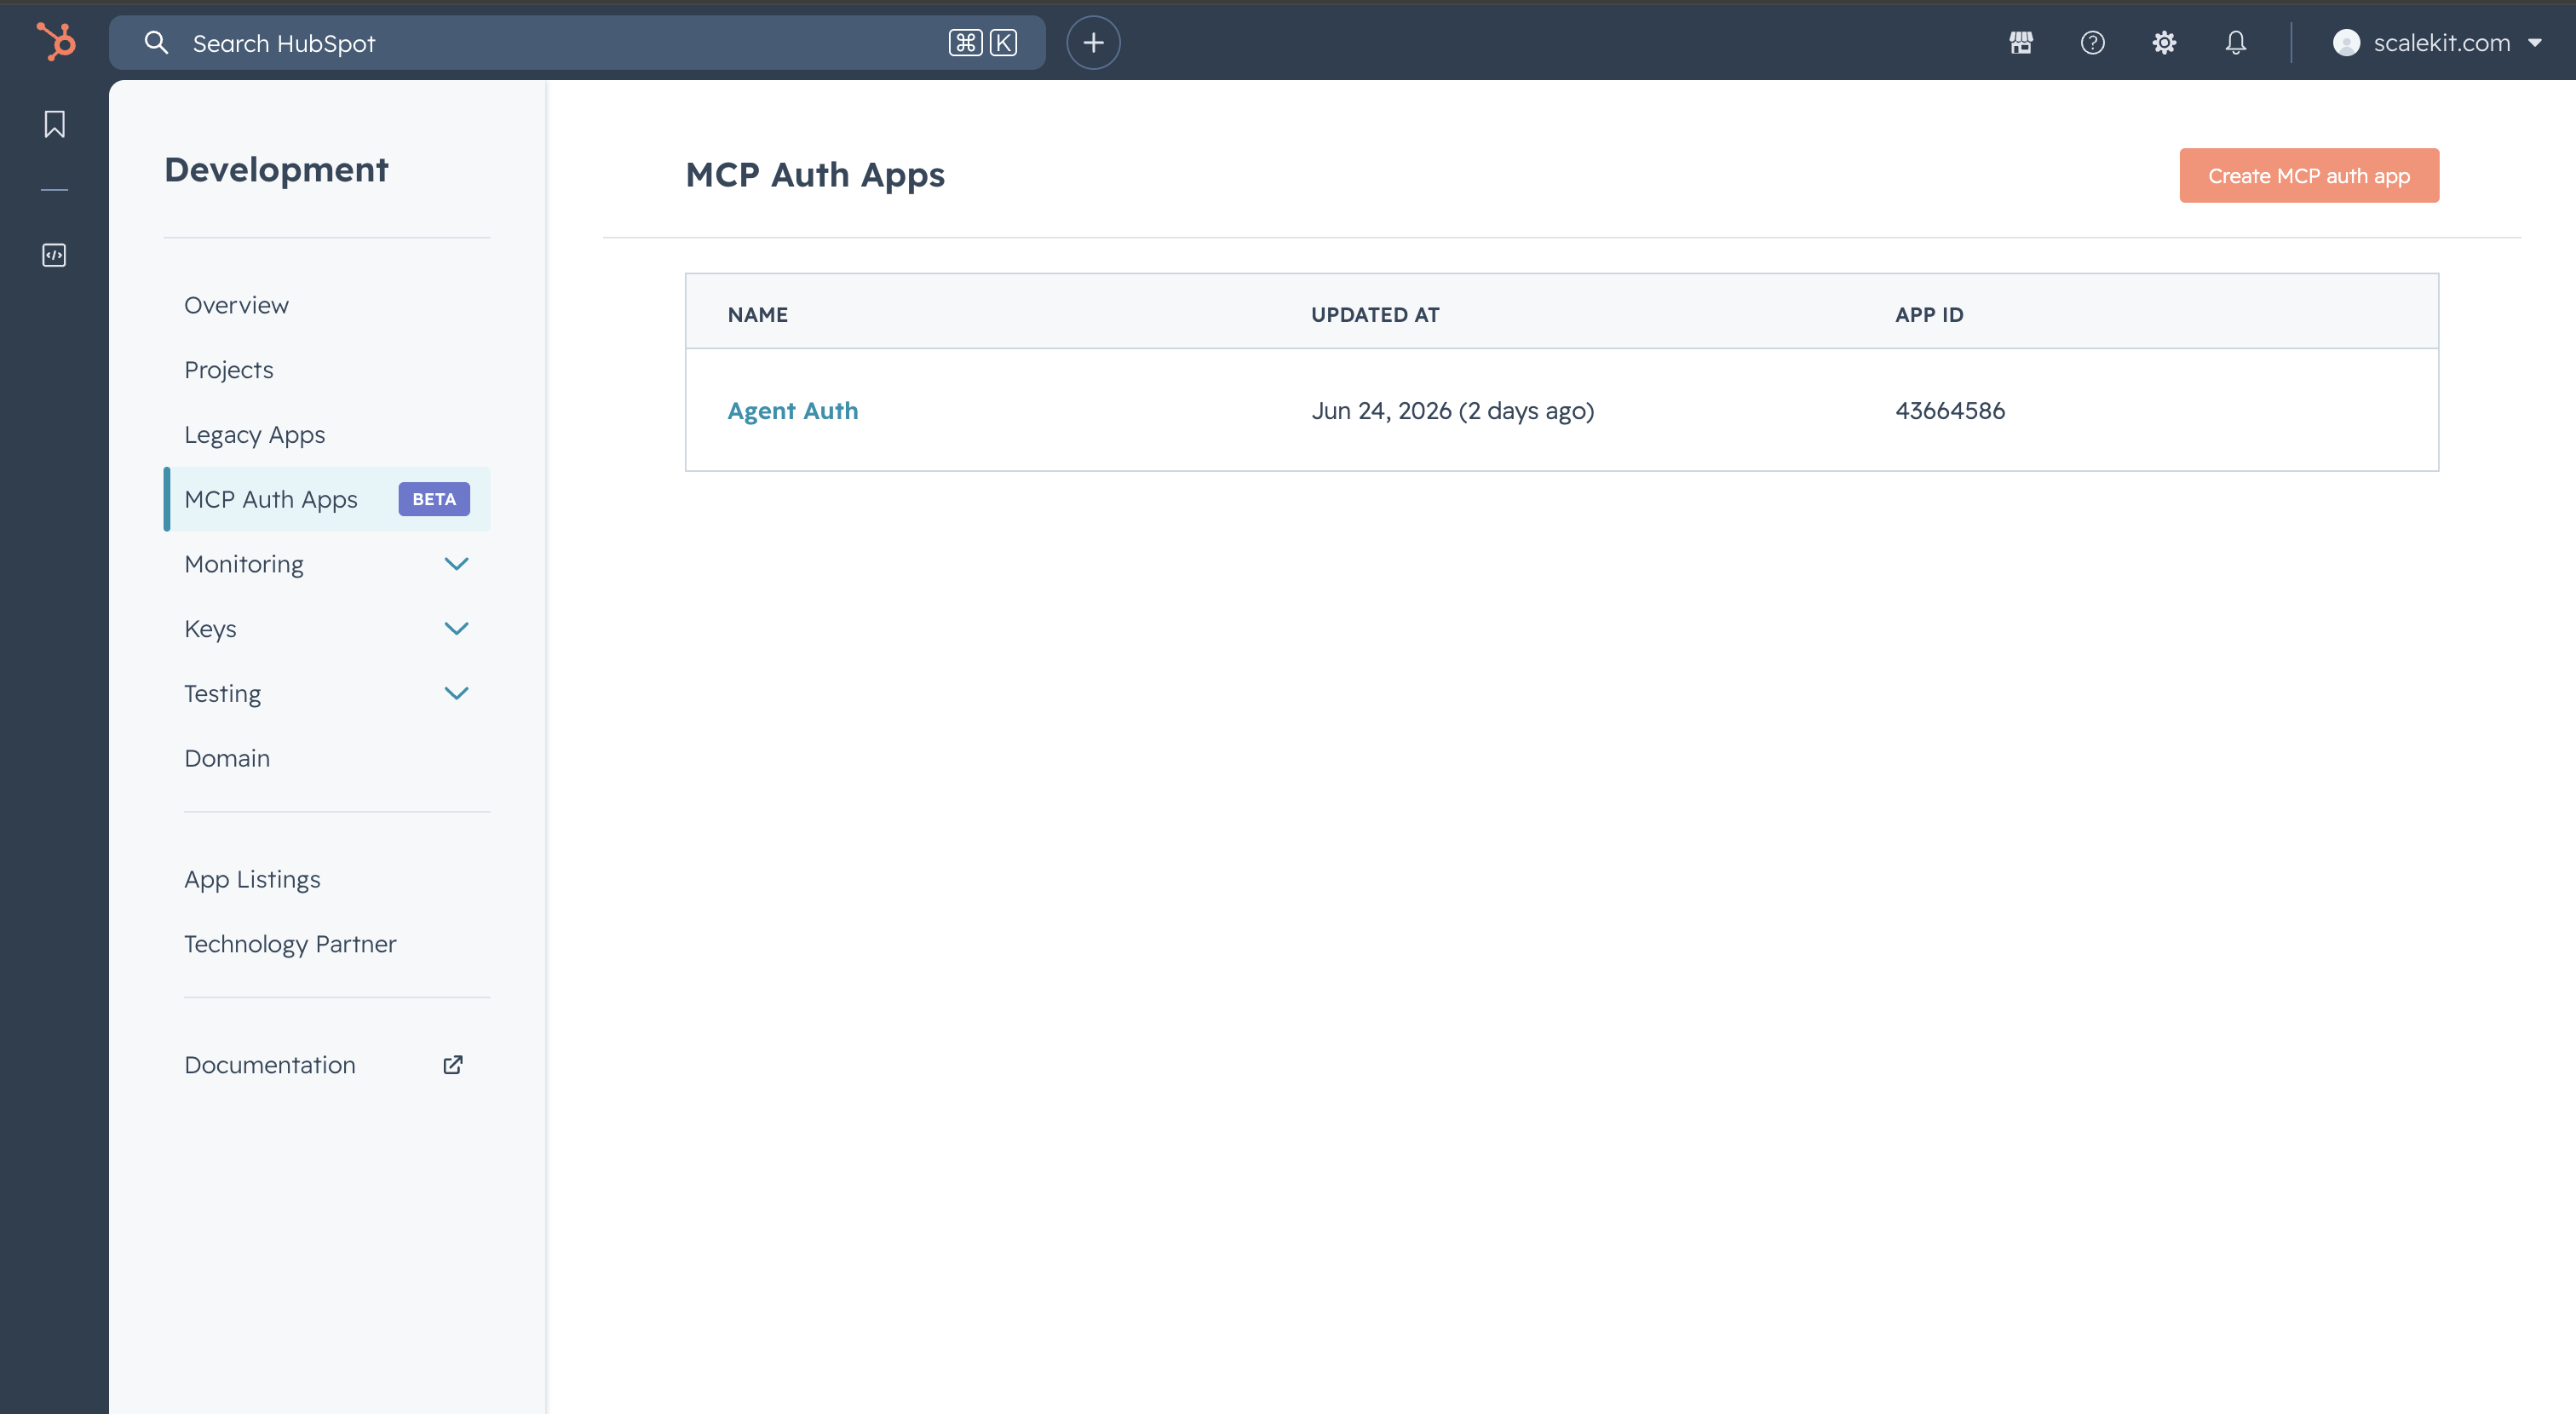Click the search magnifier icon
The width and height of the screenshot is (2576, 1414).
coord(156,42)
